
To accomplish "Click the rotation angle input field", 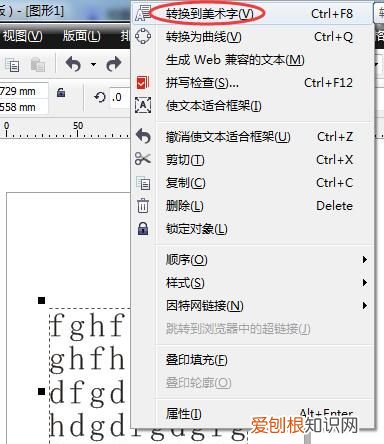I will tap(120, 97).
